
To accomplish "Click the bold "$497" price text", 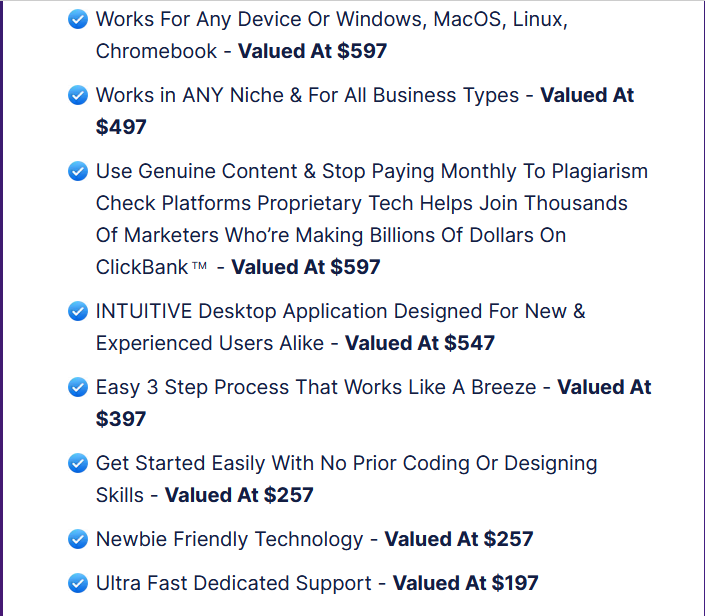I will (x=121, y=127).
